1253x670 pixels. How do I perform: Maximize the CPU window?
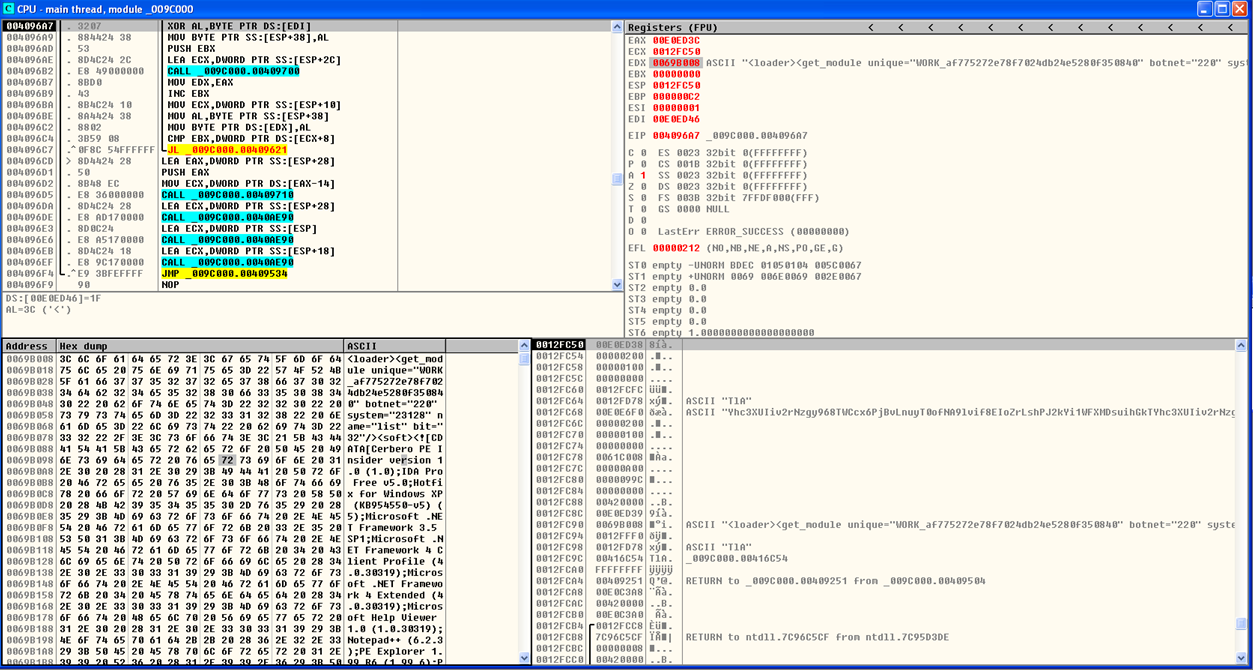[1222, 8]
